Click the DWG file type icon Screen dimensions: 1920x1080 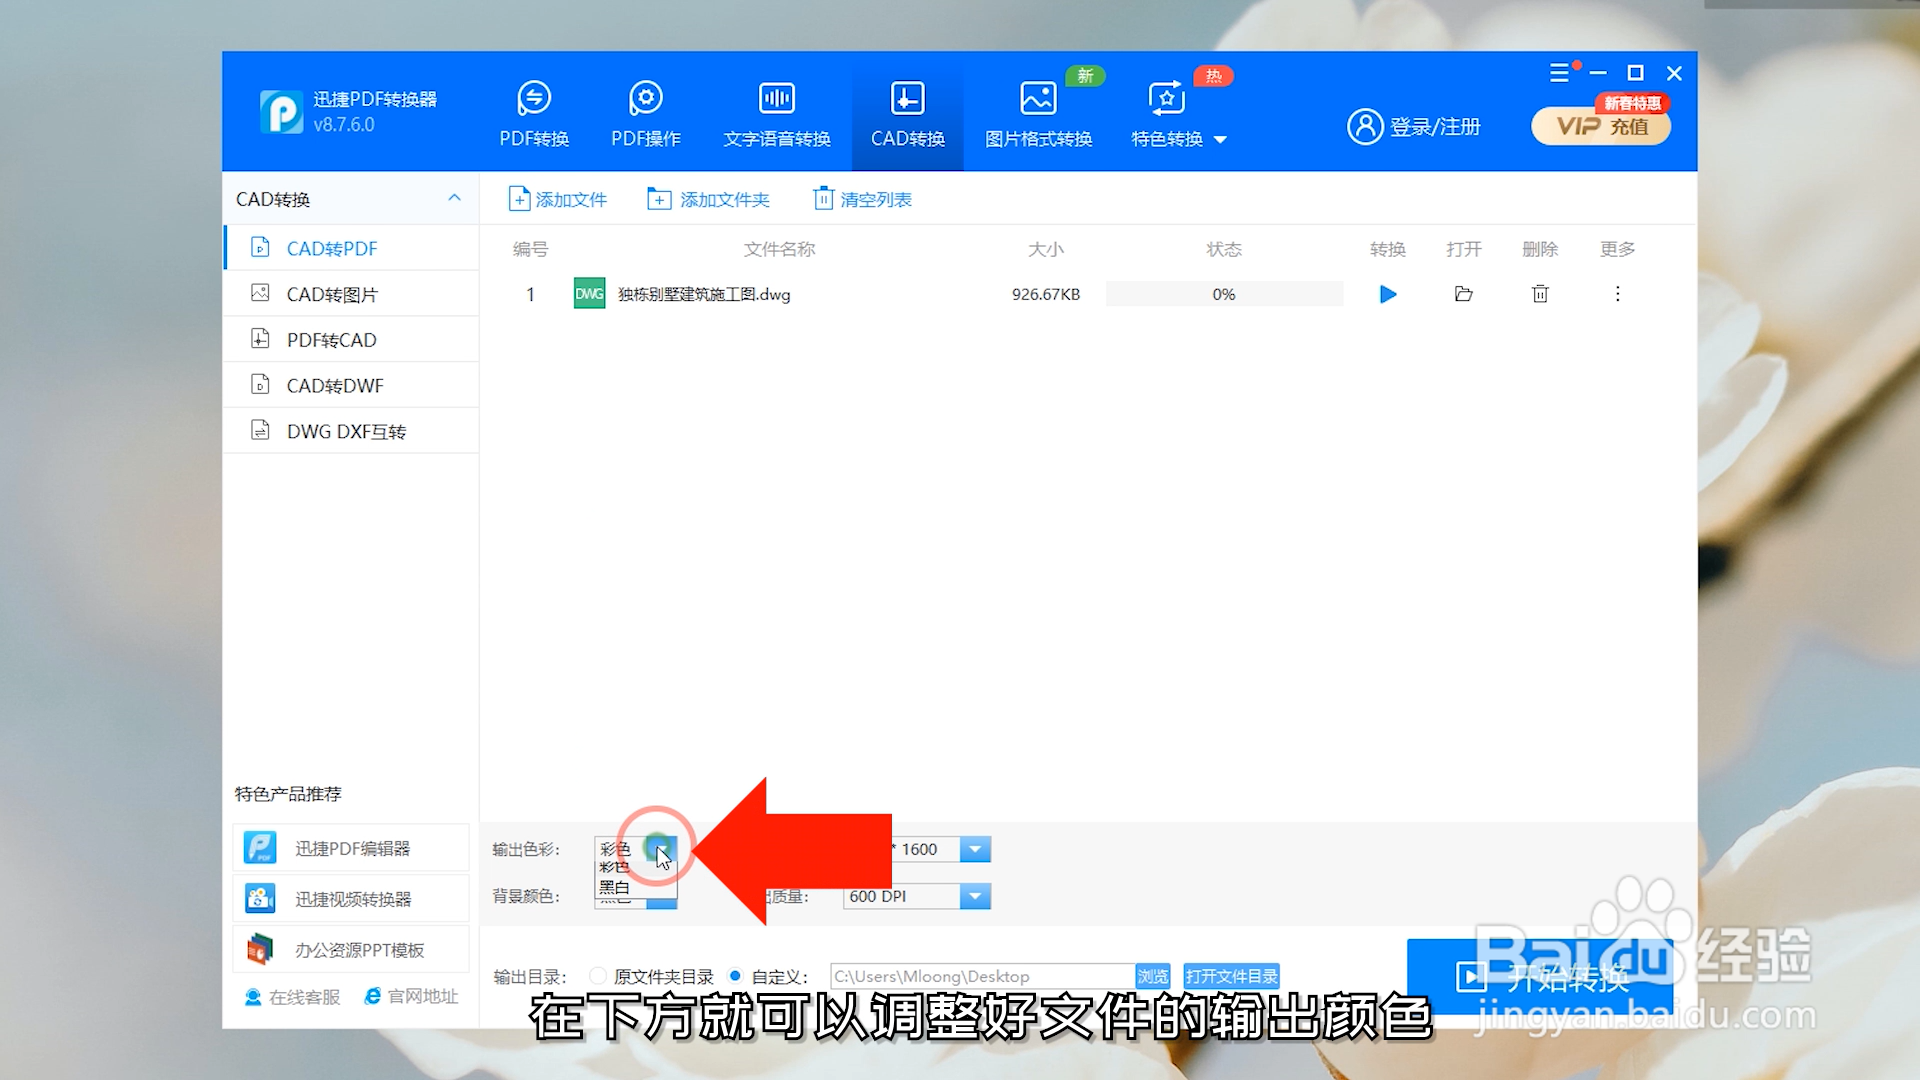pos(589,294)
